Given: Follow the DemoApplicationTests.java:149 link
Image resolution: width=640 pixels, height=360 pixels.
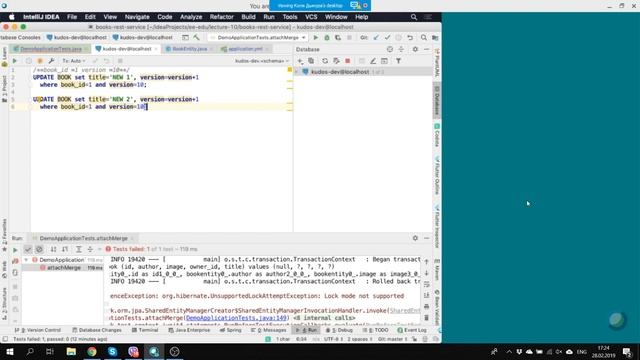Looking at the screenshot, I should [x=237, y=318].
